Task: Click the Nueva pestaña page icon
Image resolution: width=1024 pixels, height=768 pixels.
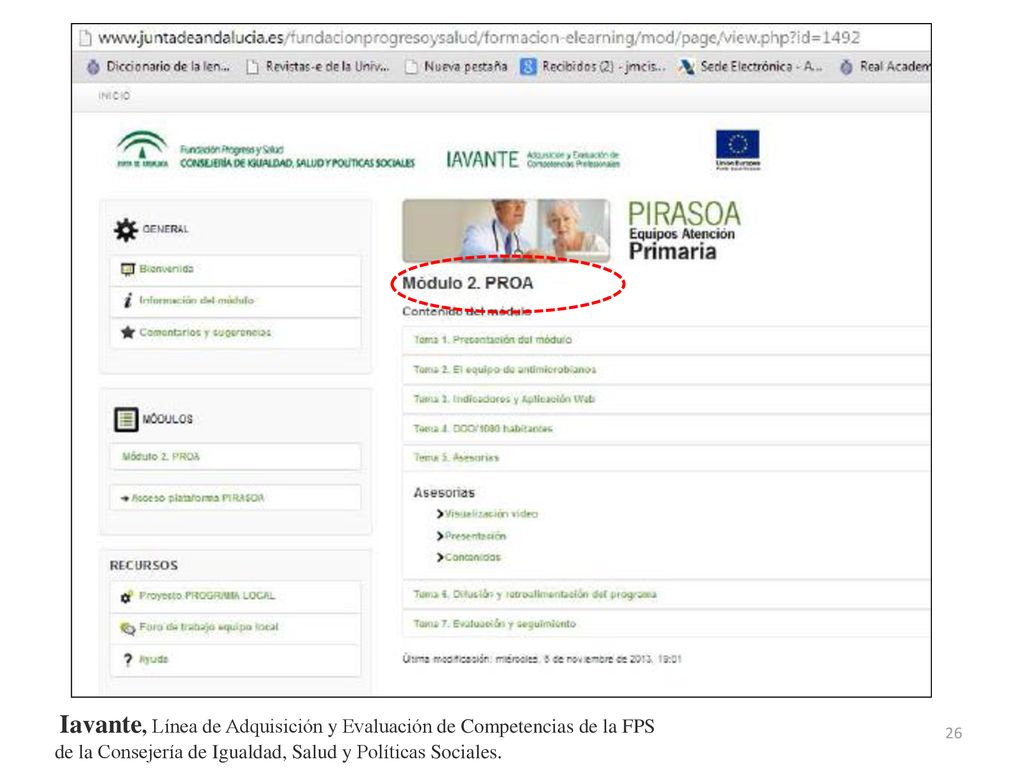Action: (x=411, y=67)
